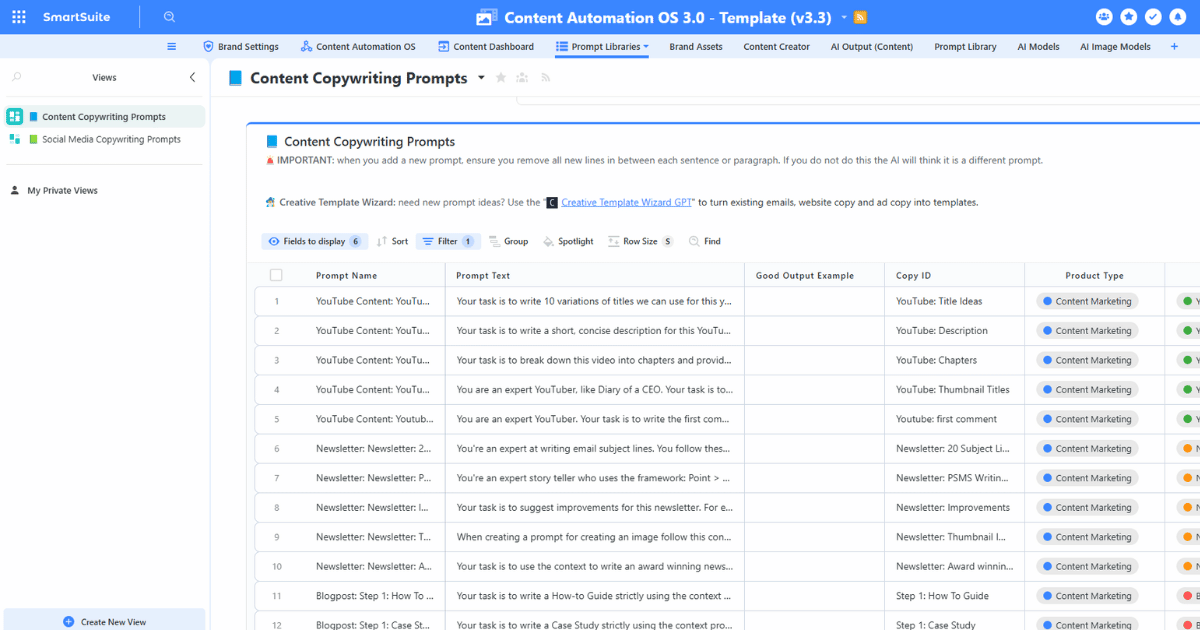Open the Prompt Libraries tab
Image resolution: width=1200 pixels, height=630 pixels.
(x=602, y=46)
